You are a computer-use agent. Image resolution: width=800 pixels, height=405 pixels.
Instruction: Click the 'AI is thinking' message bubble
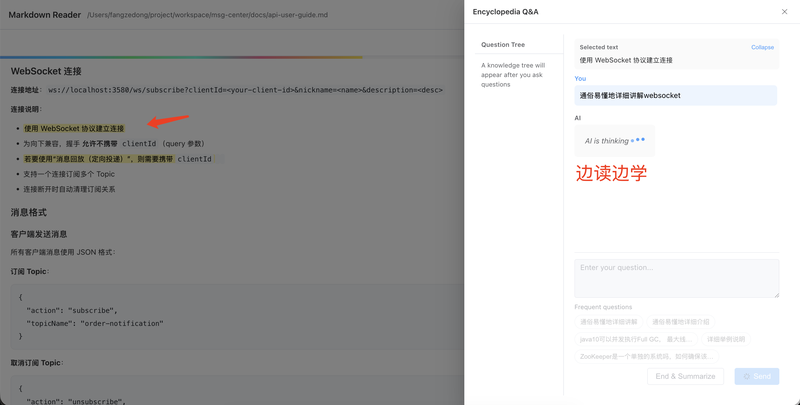pyautogui.click(x=614, y=141)
